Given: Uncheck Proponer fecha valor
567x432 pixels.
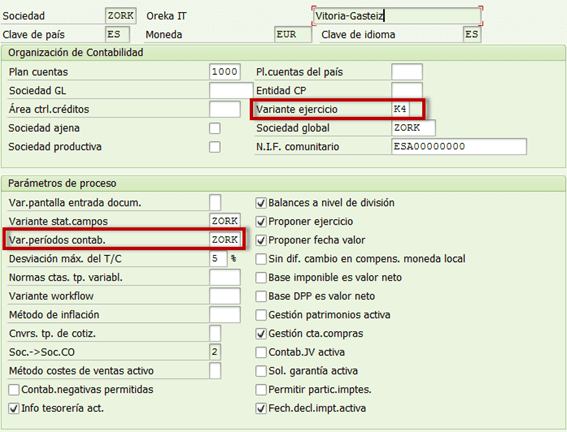Looking at the screenshot, I should tap(261, 240).
